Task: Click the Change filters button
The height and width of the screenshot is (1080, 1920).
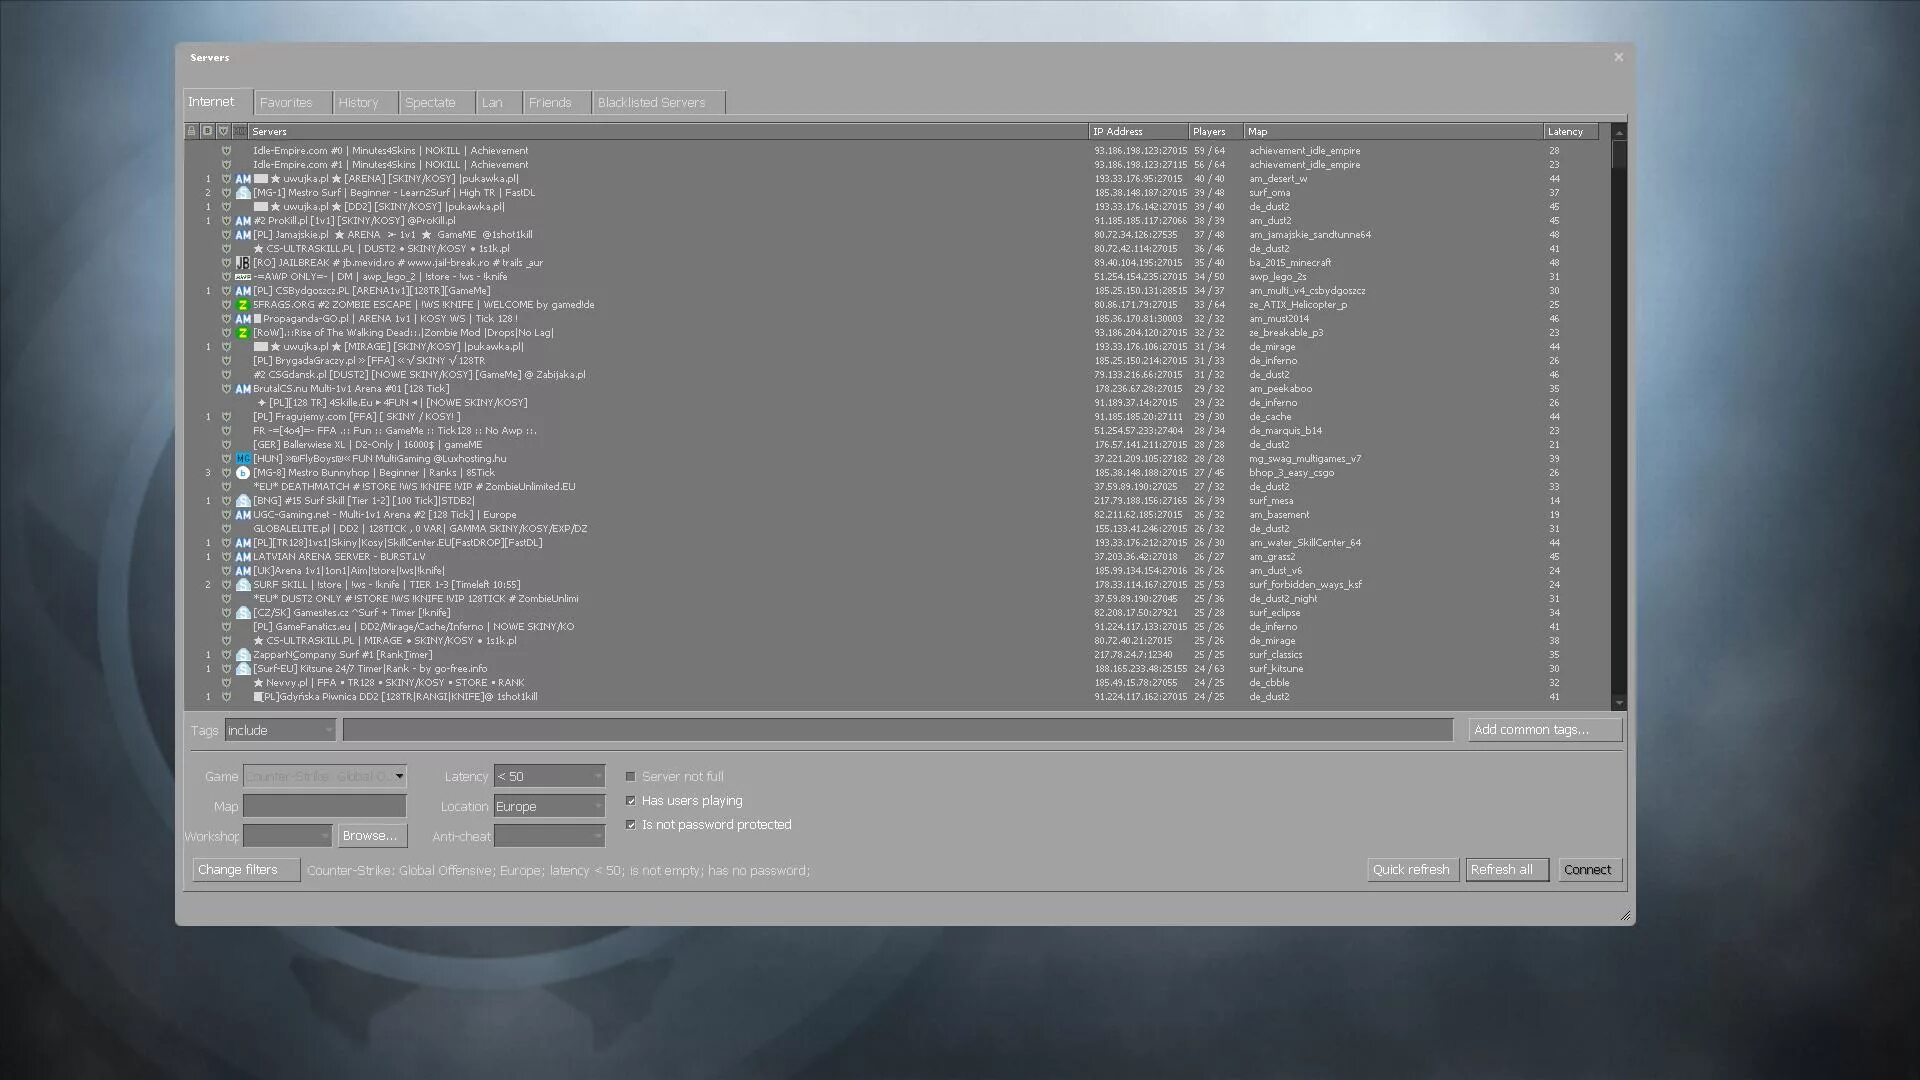Action: click(237, 869)
